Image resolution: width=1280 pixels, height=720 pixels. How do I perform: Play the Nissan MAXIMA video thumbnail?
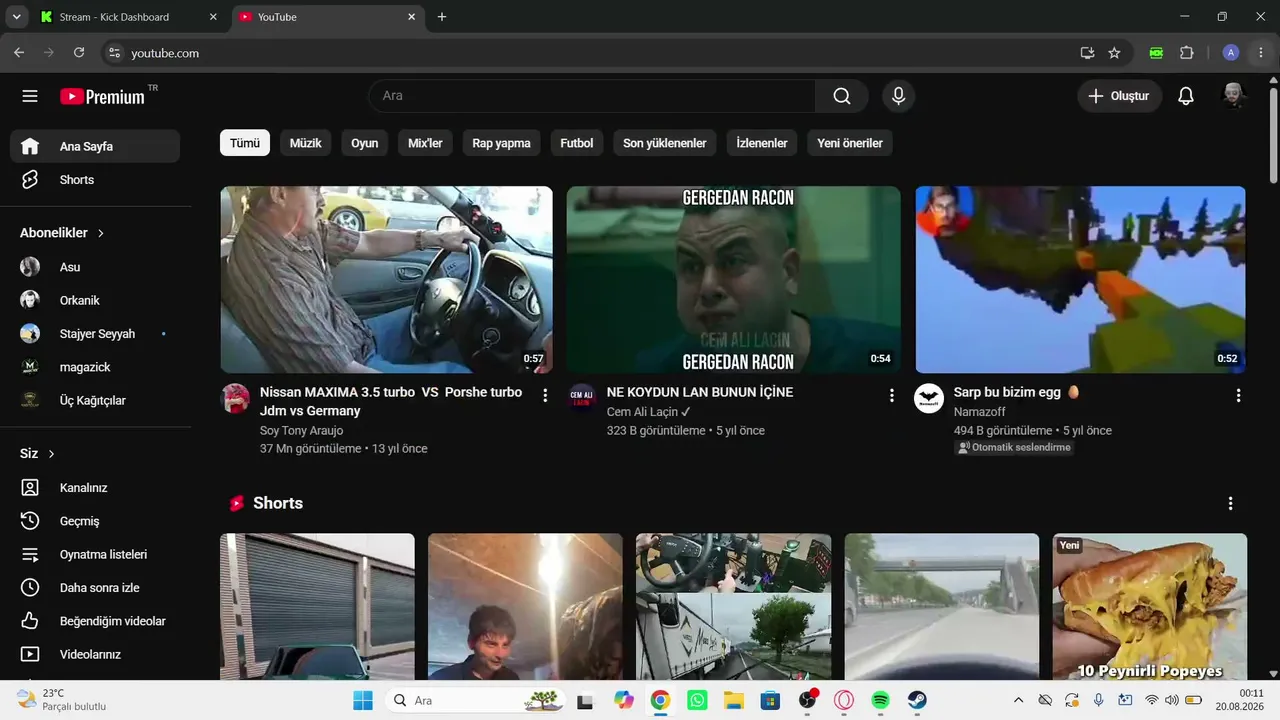[386, 280]
